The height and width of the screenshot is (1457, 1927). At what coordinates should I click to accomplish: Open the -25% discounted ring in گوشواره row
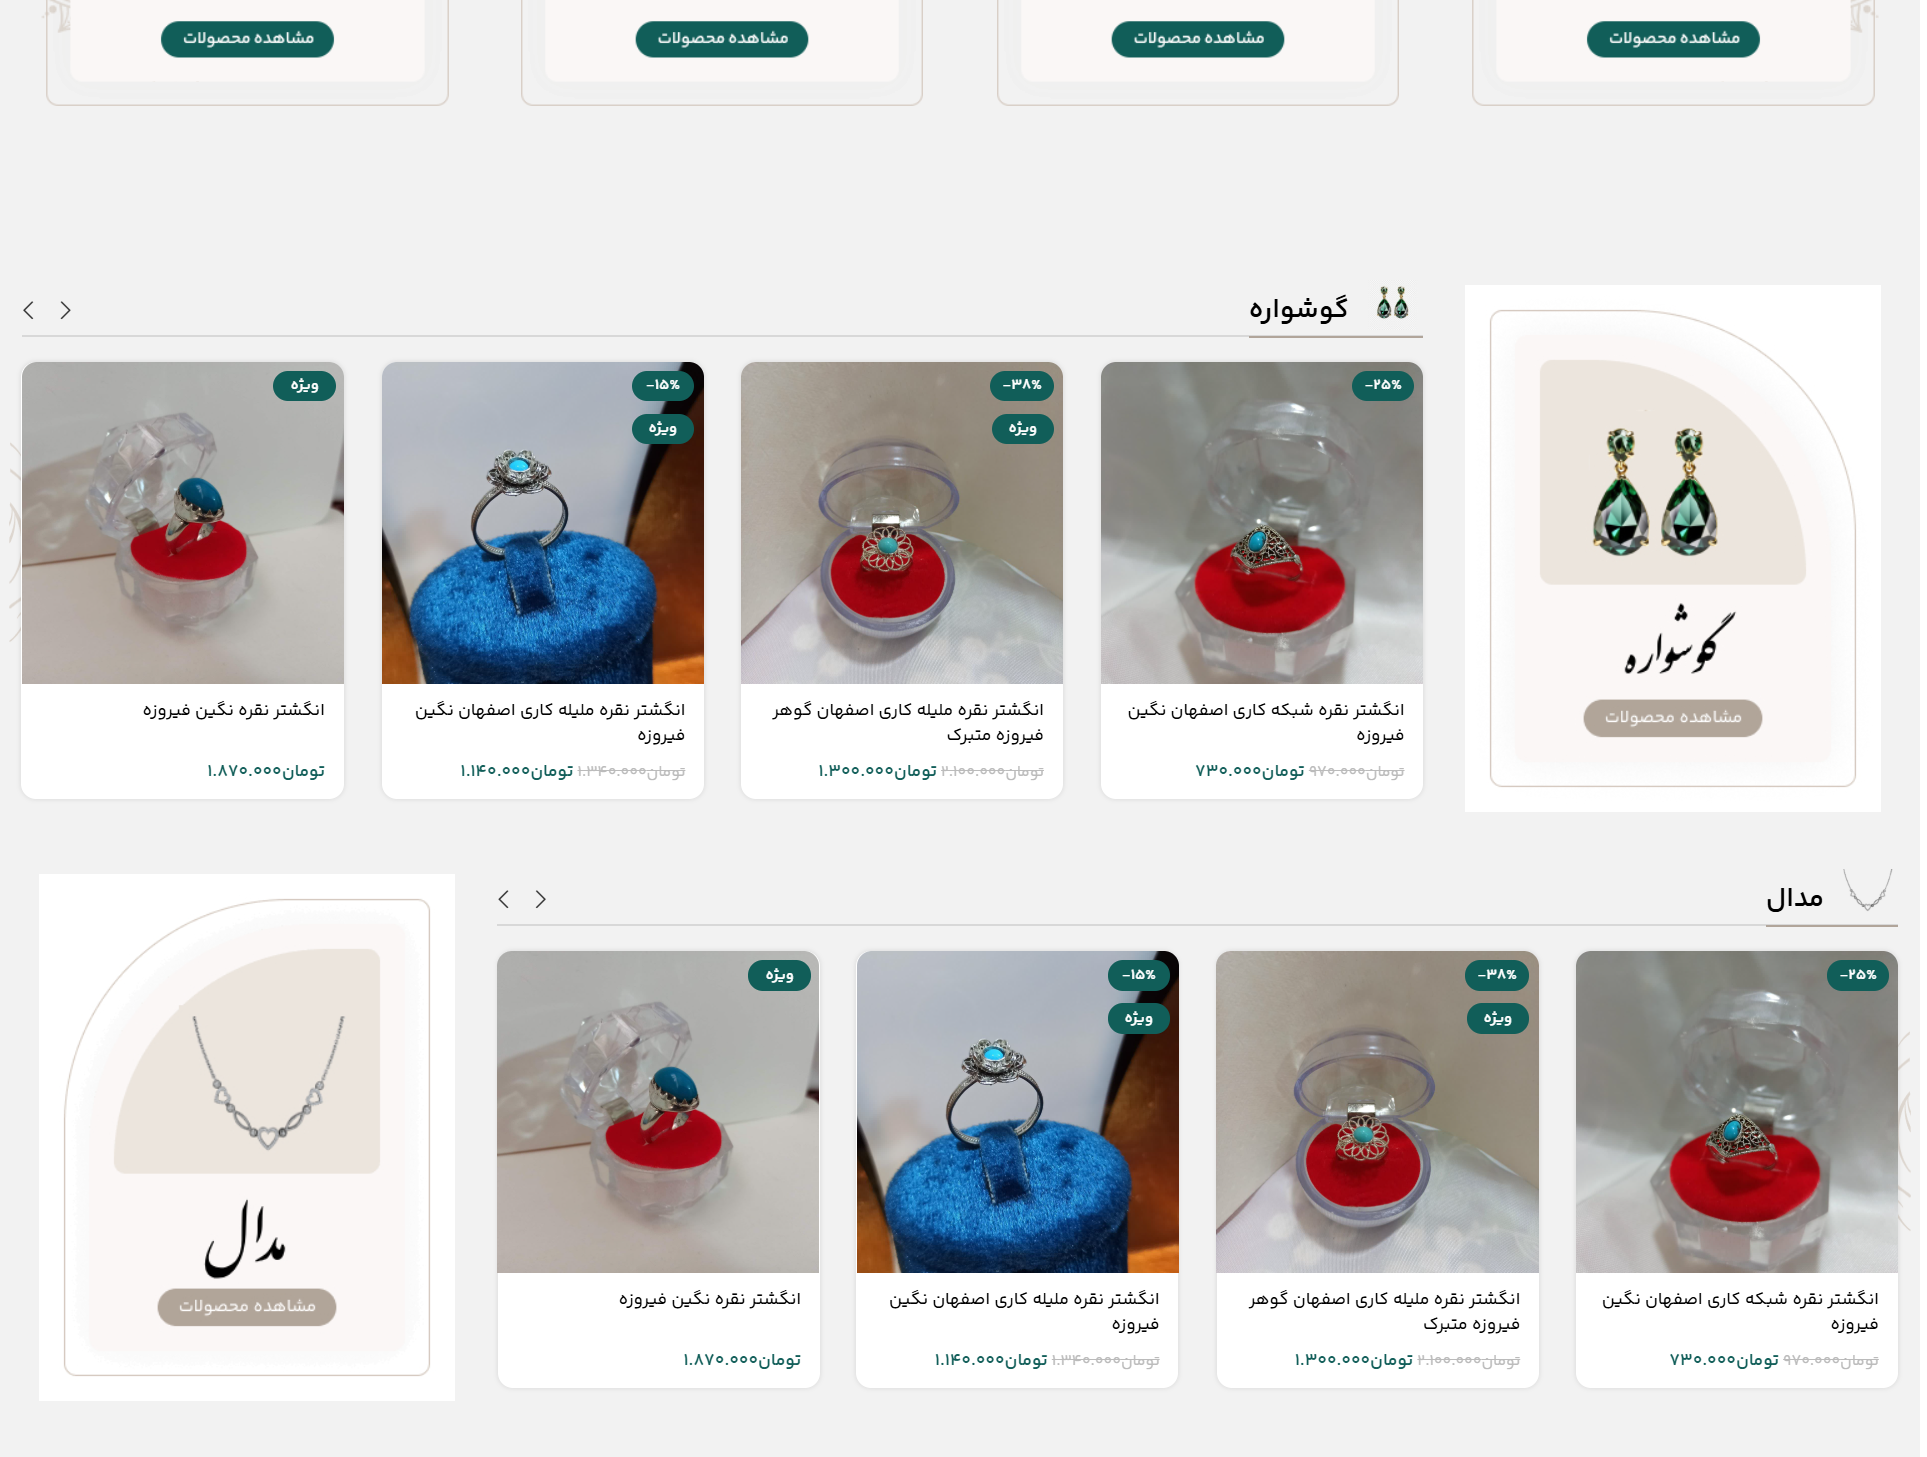(x=1262, y=523)
